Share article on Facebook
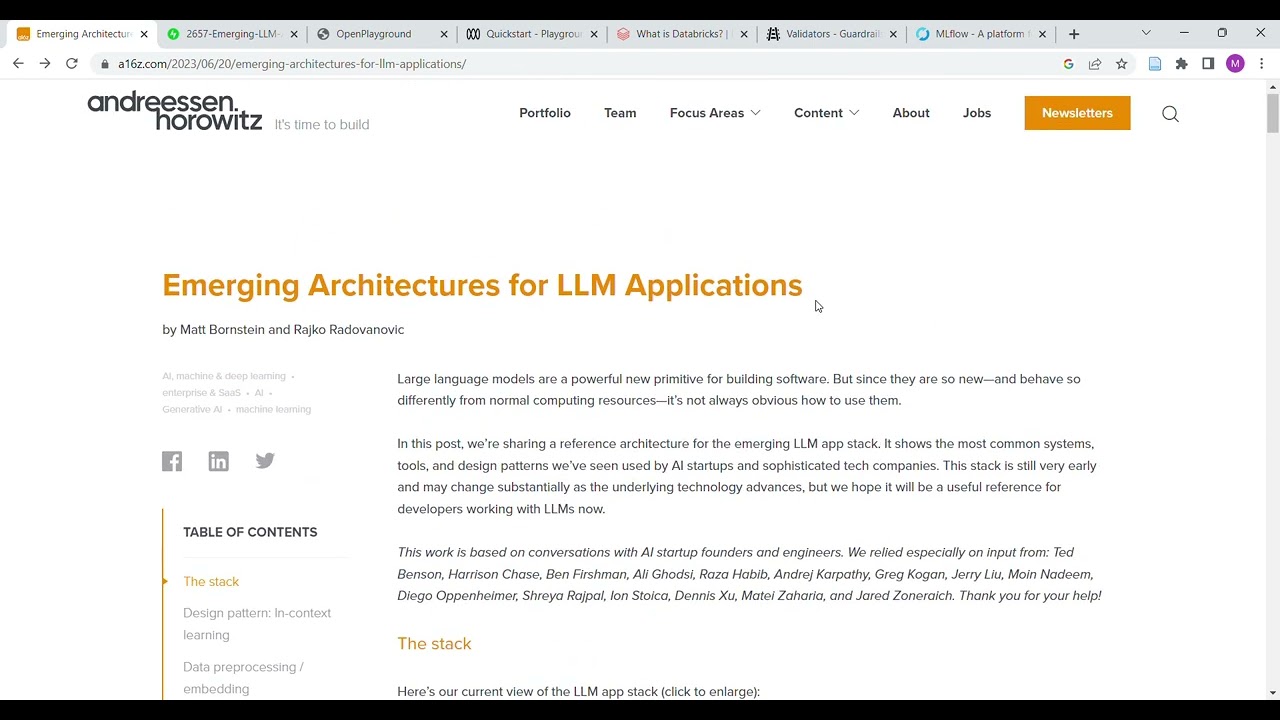The width and height of the screenshot is (1280, 720). (x=172, y=461)
